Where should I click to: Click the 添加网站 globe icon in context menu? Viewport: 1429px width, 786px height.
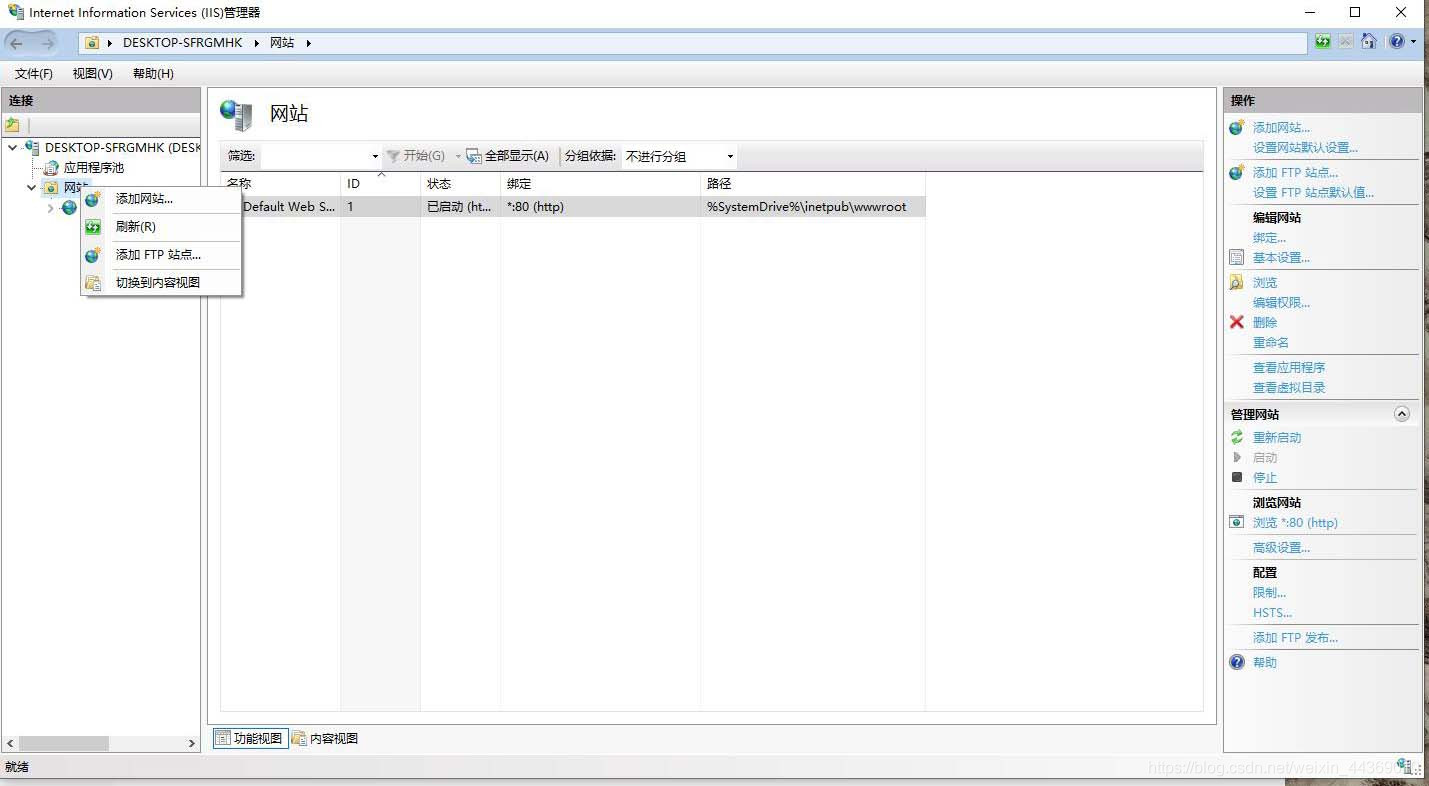point(93,199)
